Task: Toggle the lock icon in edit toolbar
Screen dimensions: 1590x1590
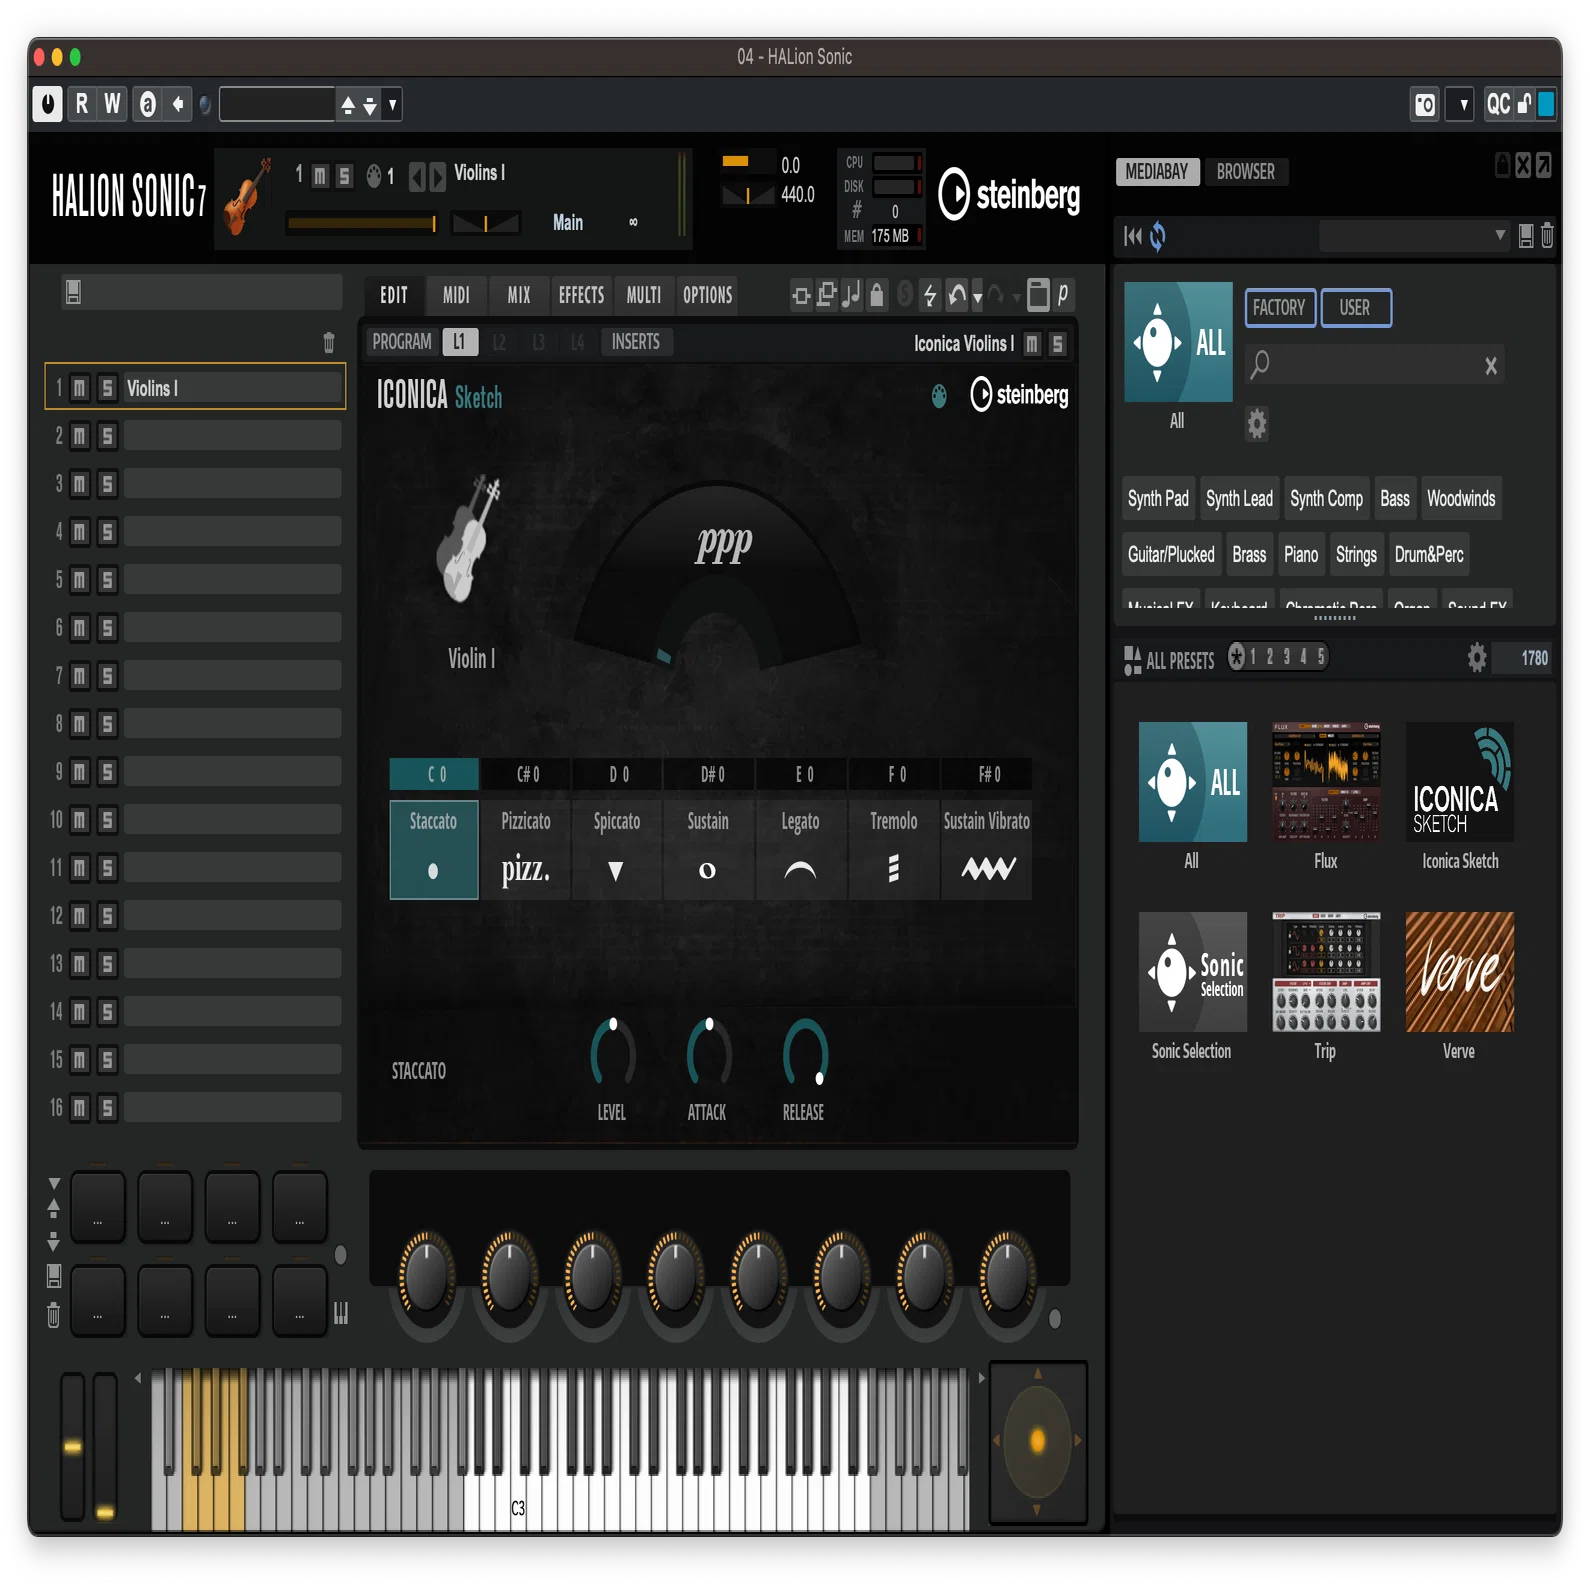Action: coord(877,294)
